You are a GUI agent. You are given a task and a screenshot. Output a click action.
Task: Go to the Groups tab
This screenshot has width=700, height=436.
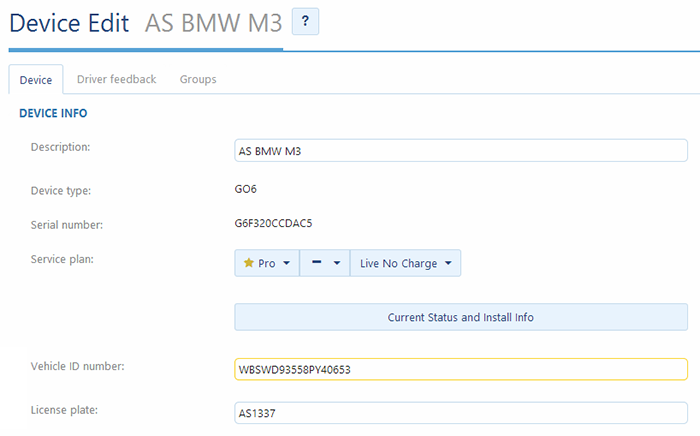click(x=198, y=80)
